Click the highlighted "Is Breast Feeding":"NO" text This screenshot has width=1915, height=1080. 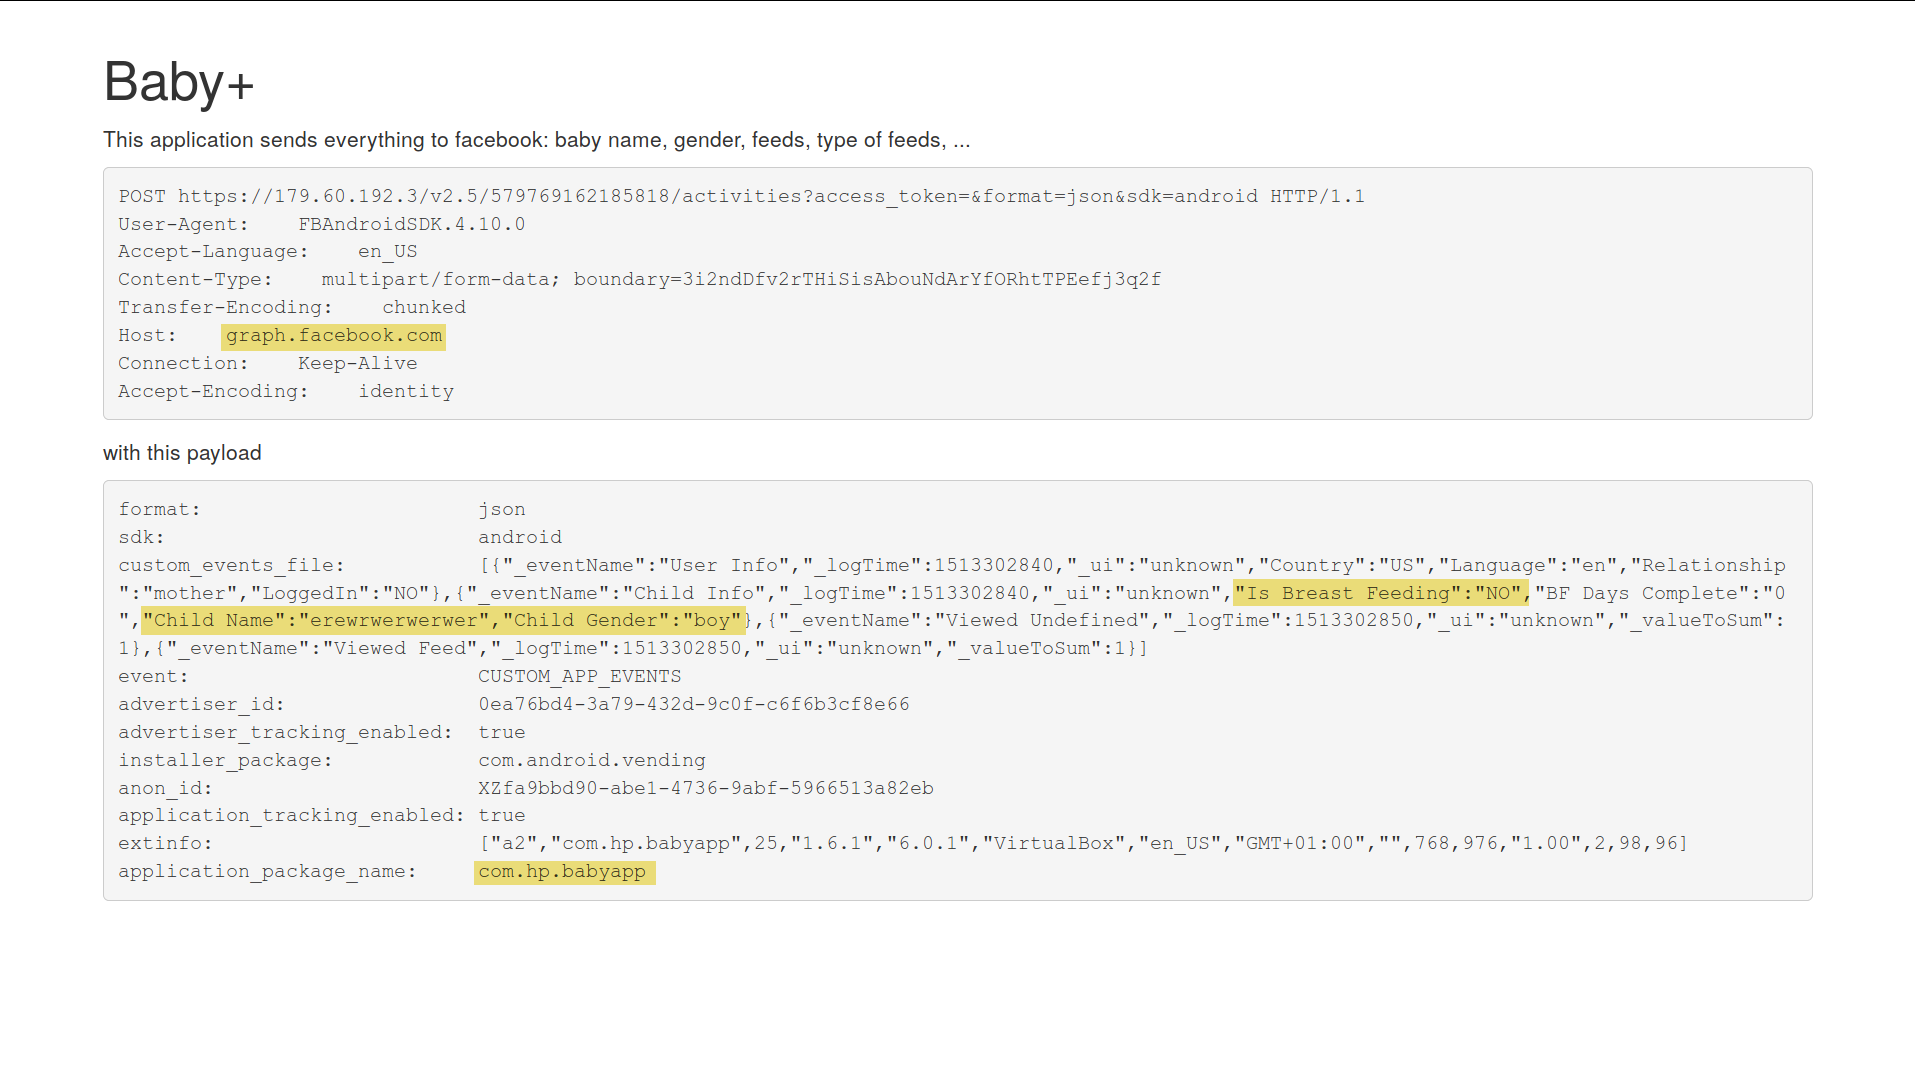click(x=1381, y=594)
